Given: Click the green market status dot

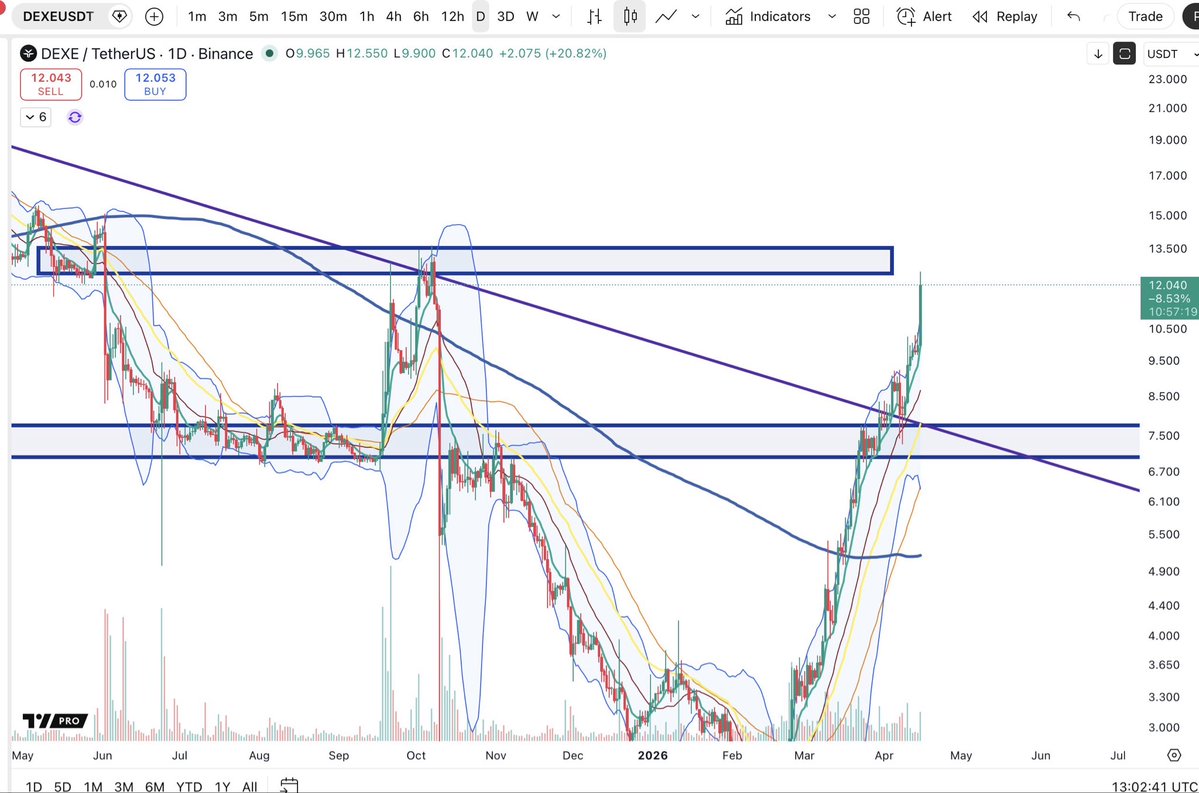Looking at the screenshot, I should pos(269,53).
